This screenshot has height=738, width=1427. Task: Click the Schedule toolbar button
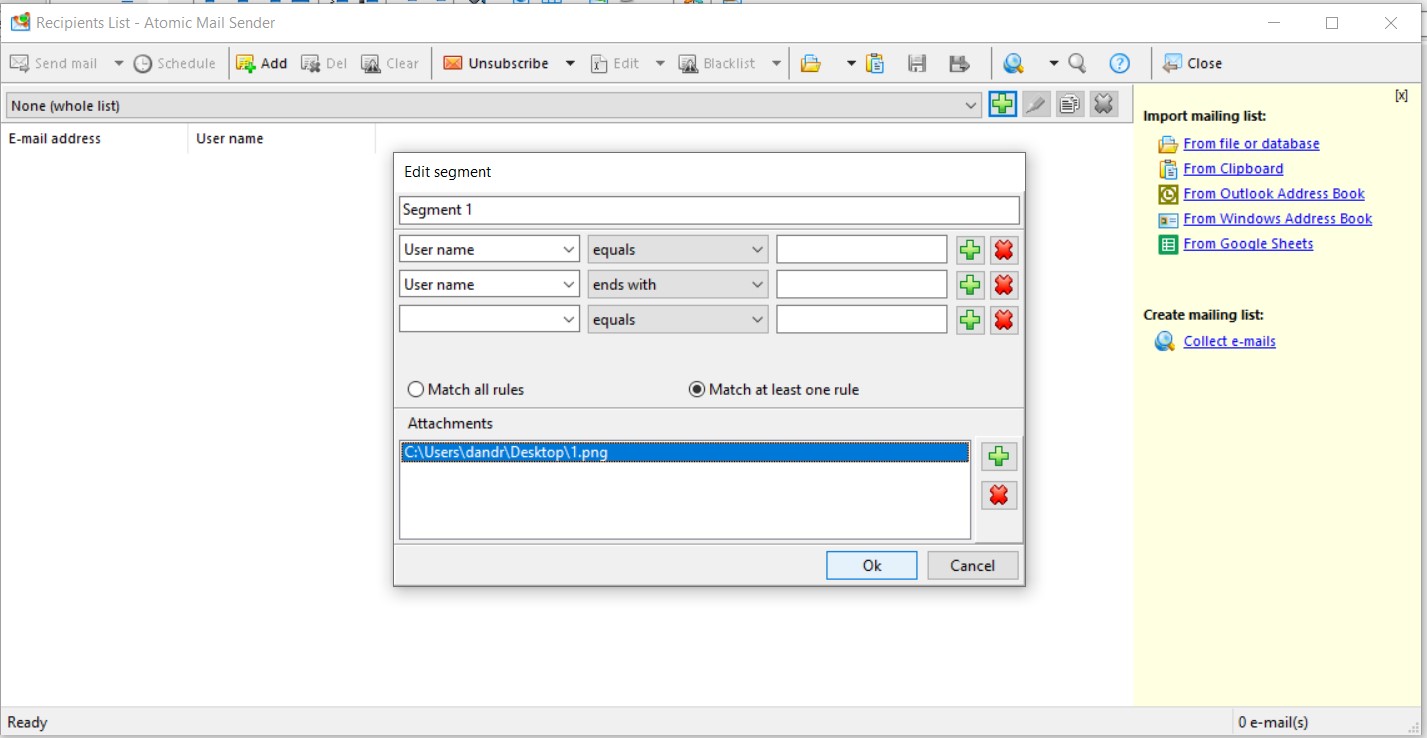pos(175,63)
